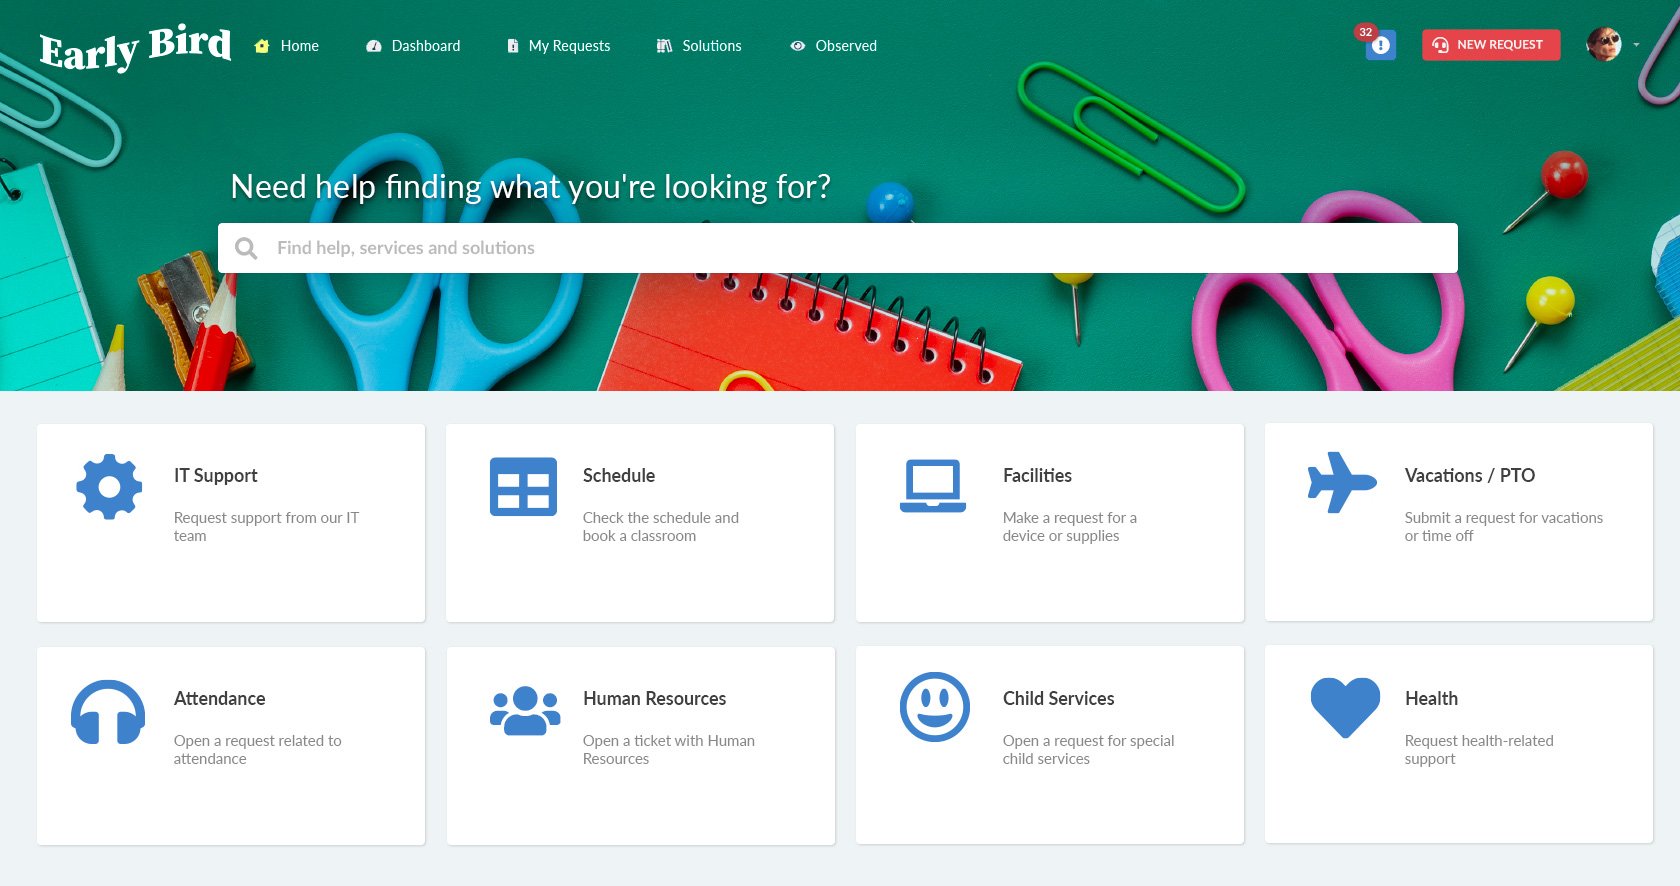Click the Health heart icon

point(1345,708)
